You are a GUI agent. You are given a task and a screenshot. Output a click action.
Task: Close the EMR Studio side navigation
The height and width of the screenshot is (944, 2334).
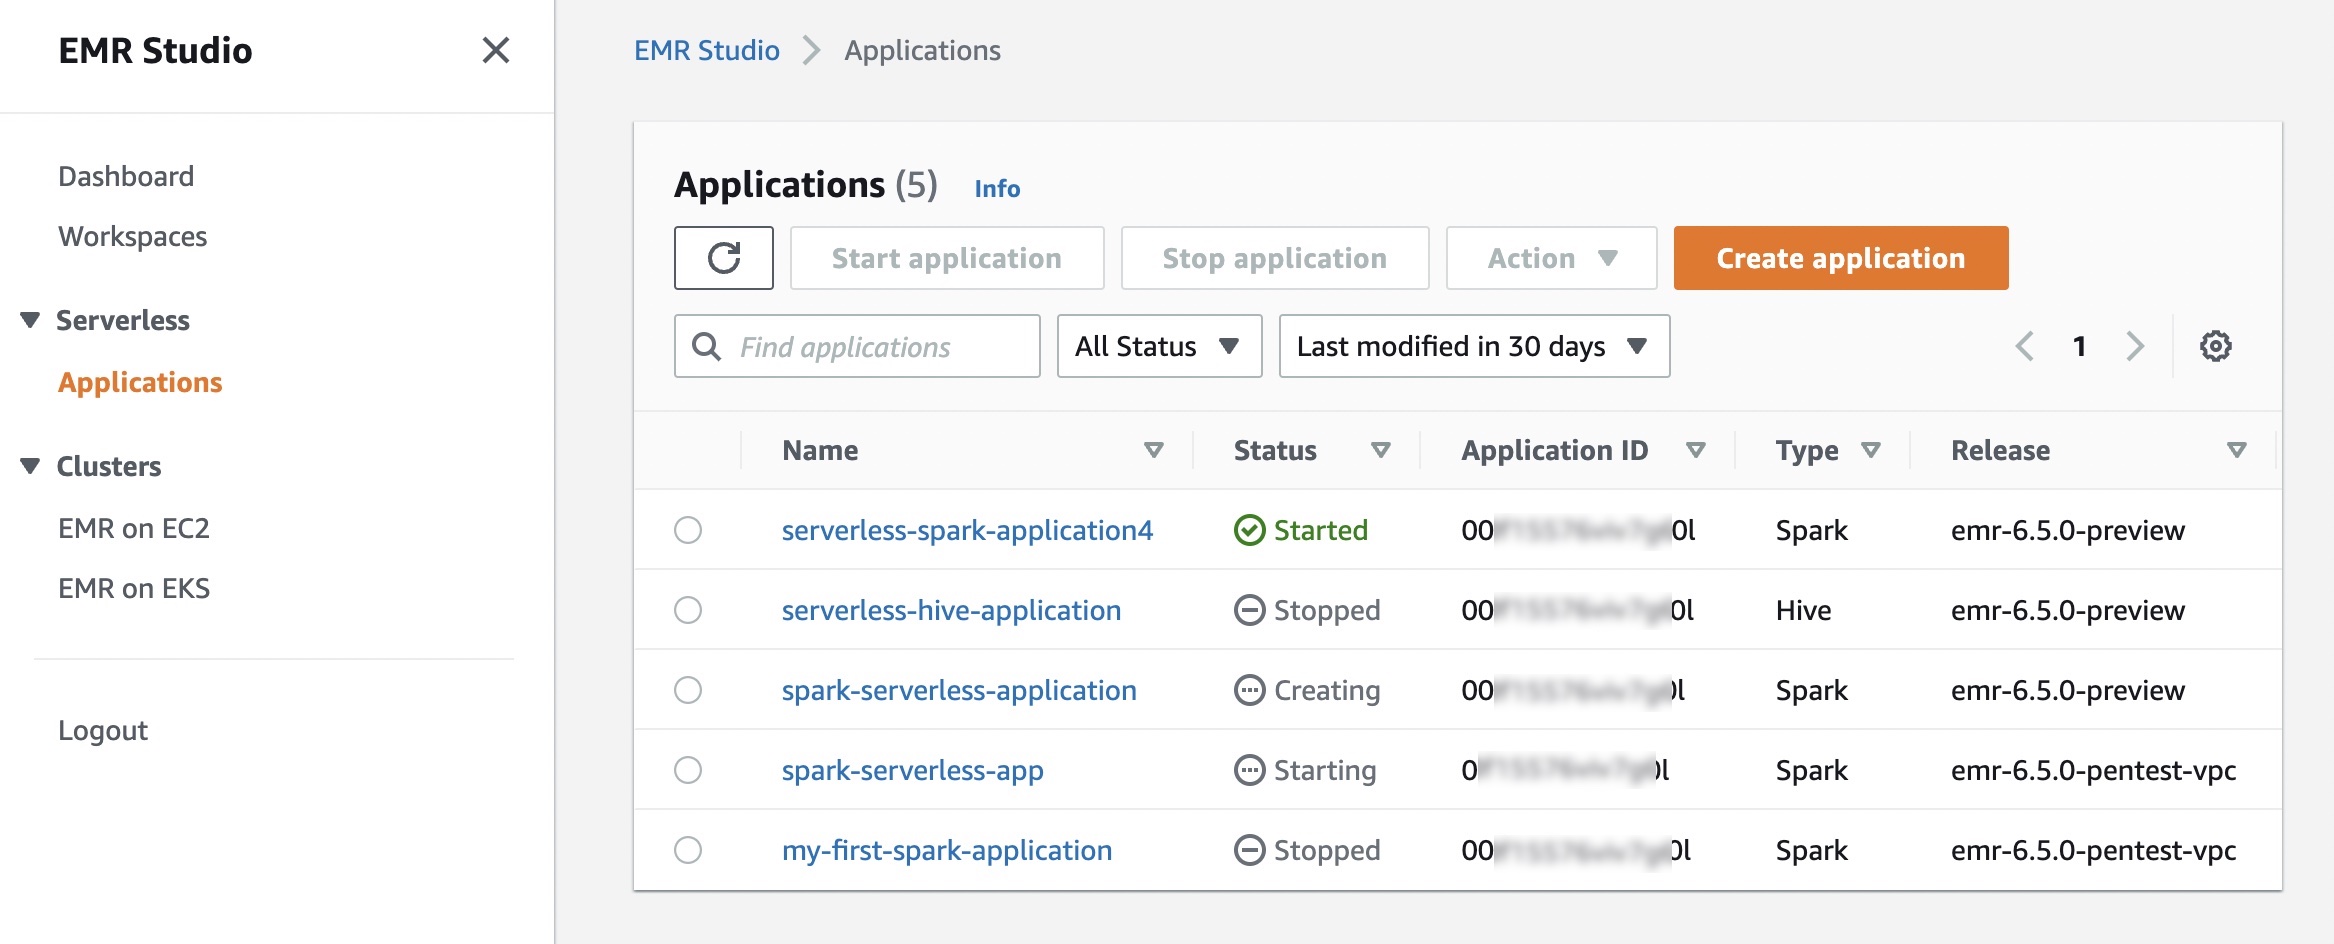(496, 50)
